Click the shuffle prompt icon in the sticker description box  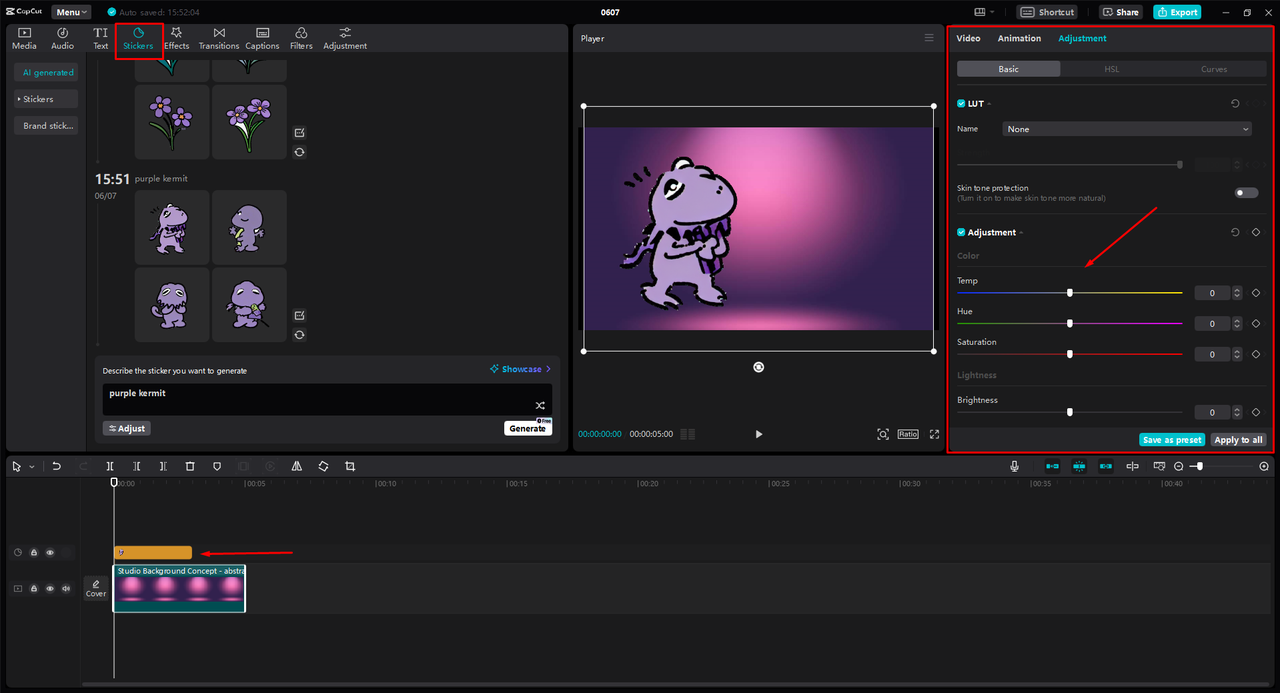click(540, 405)
